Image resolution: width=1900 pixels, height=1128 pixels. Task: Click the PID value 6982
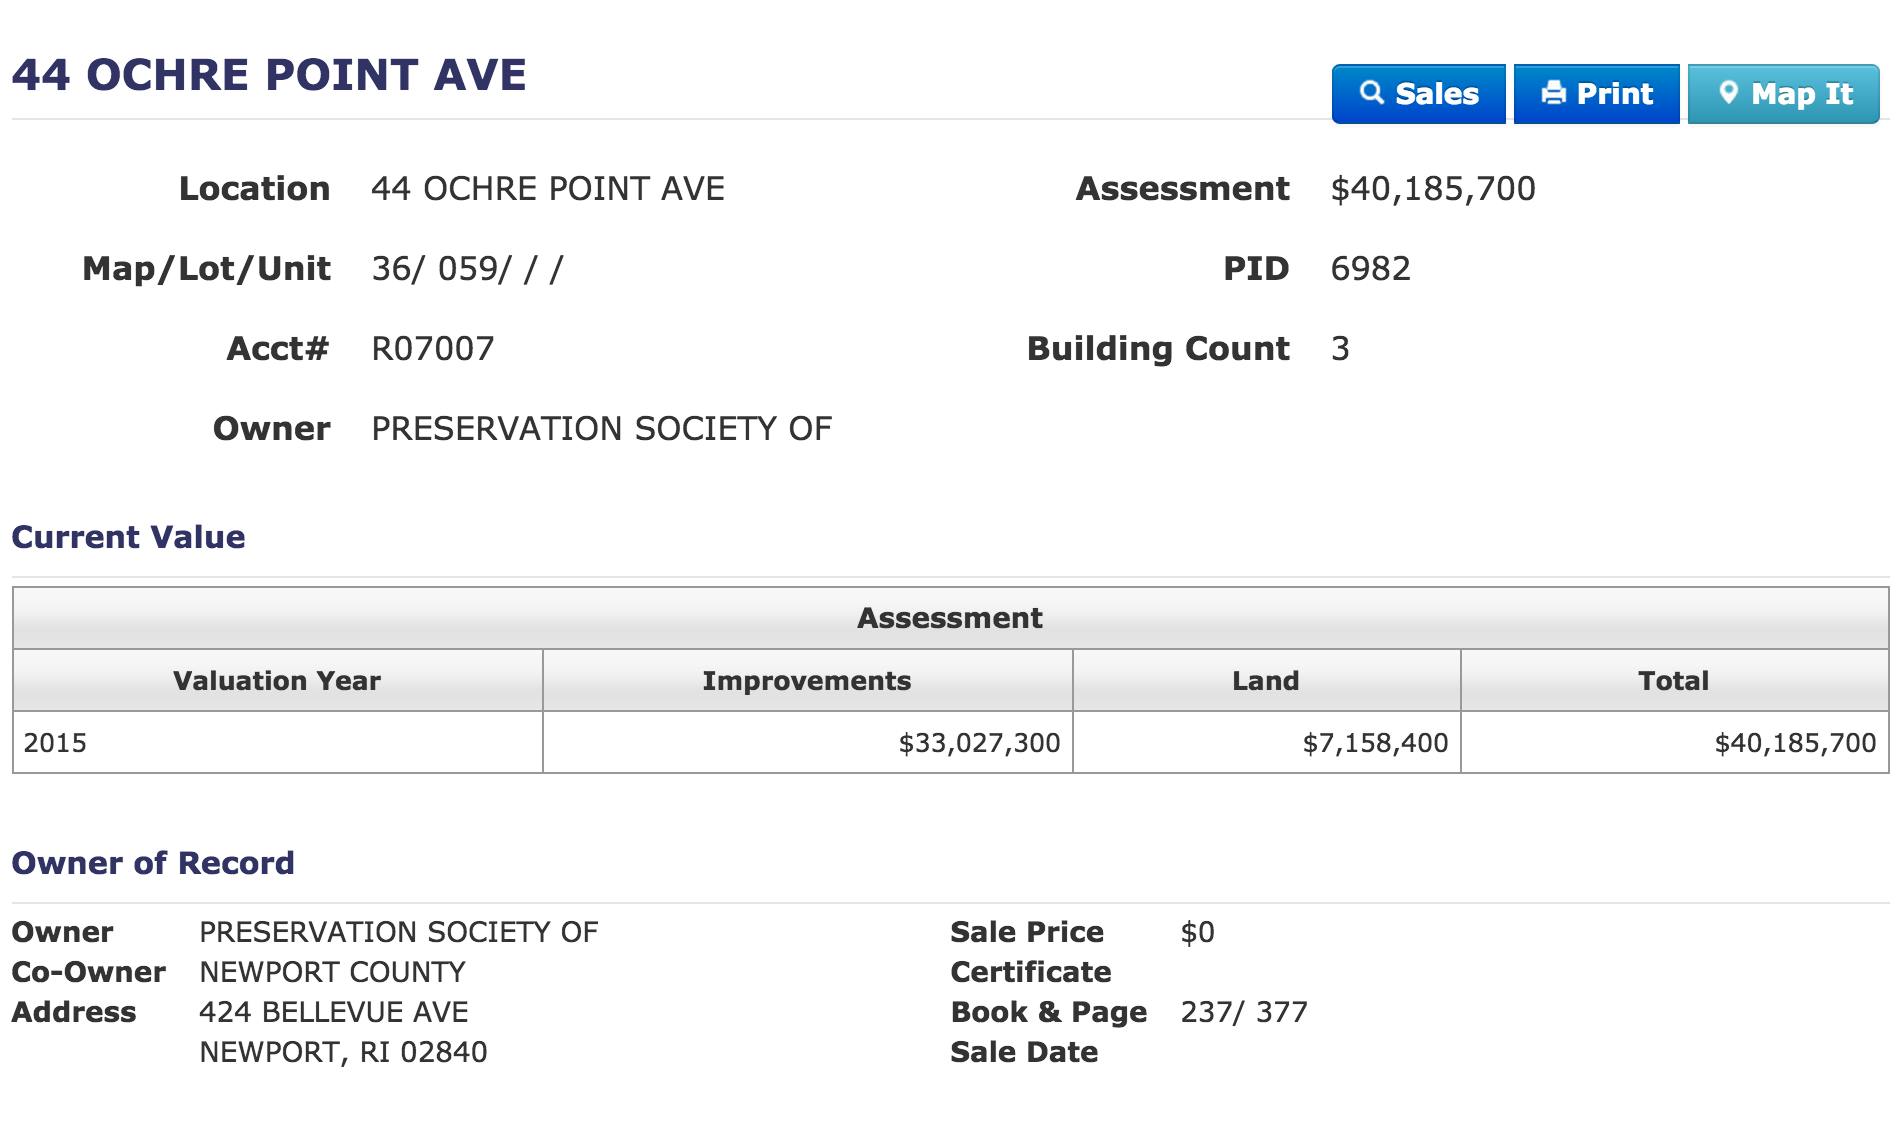(x=1370, y=269)
